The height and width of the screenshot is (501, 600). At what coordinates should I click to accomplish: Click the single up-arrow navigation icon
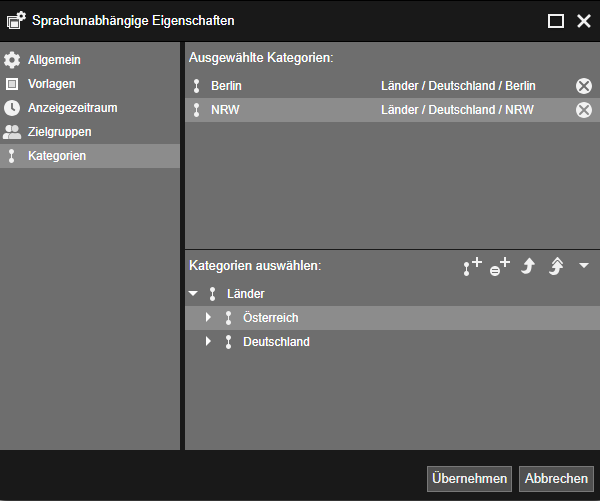coord(529,266)
